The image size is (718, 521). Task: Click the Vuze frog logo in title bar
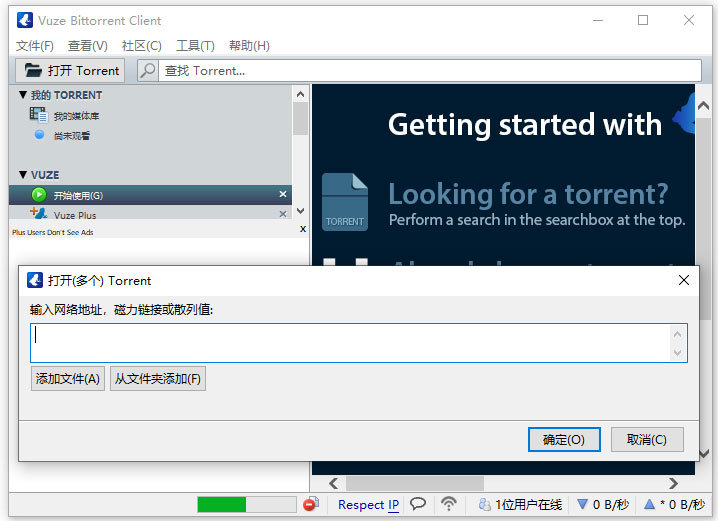[25, 20]
